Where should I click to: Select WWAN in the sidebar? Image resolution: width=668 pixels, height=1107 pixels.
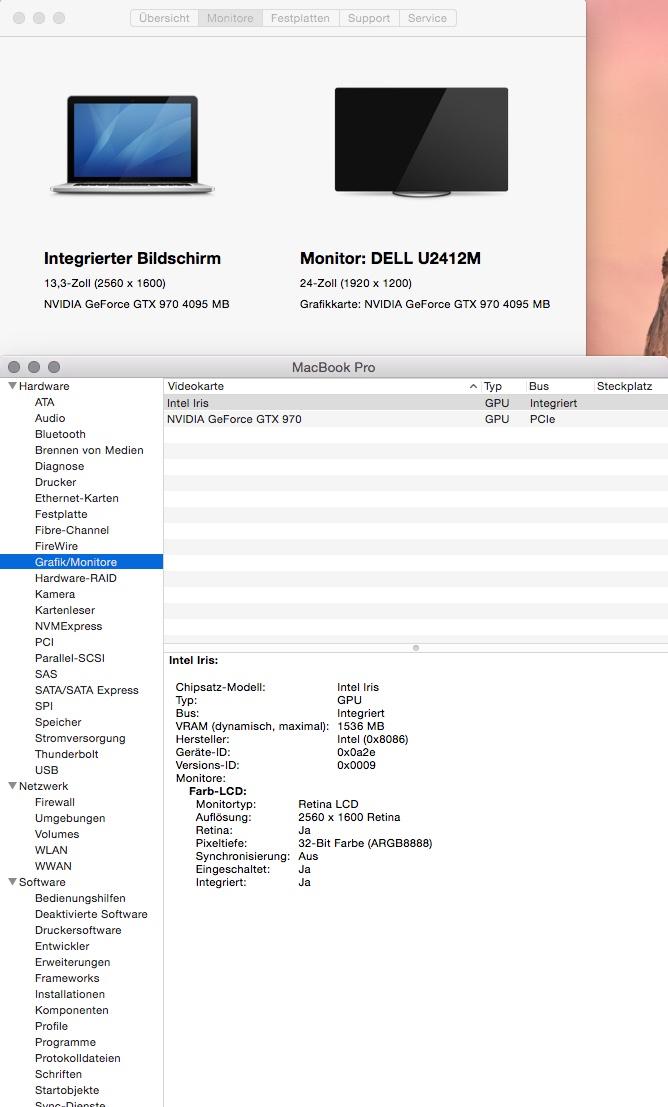pos(54,866)
